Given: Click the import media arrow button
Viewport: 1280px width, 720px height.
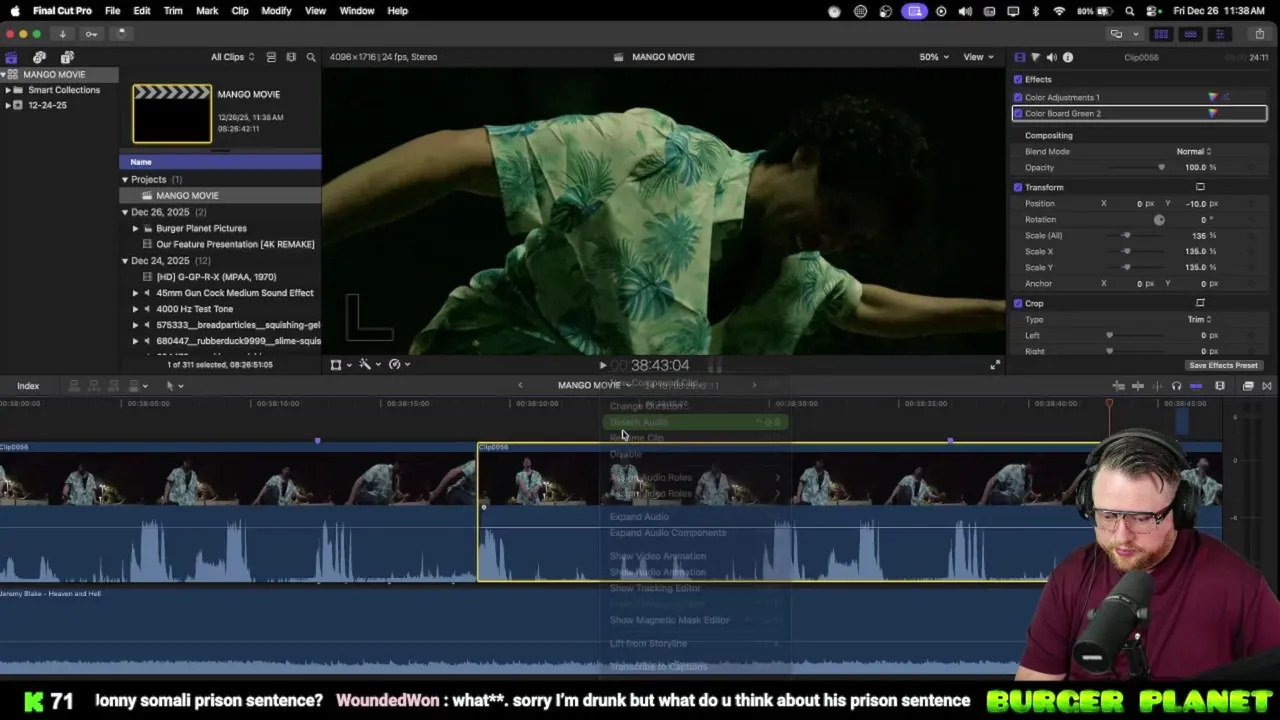Looking at the screenshot, I should tap(62, 34).
